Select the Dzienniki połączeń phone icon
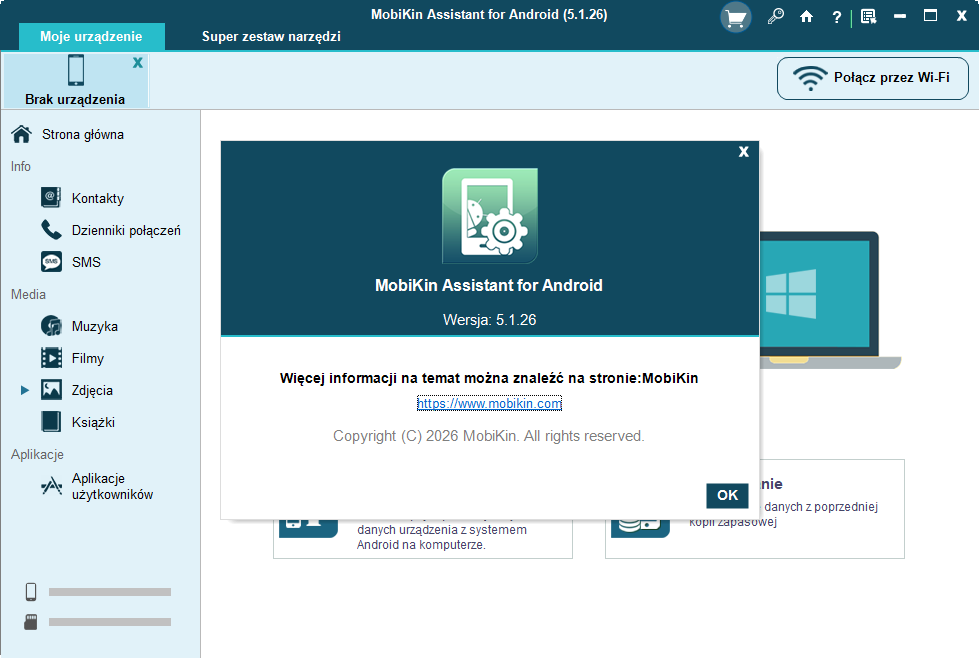 (x=51, y=230)
